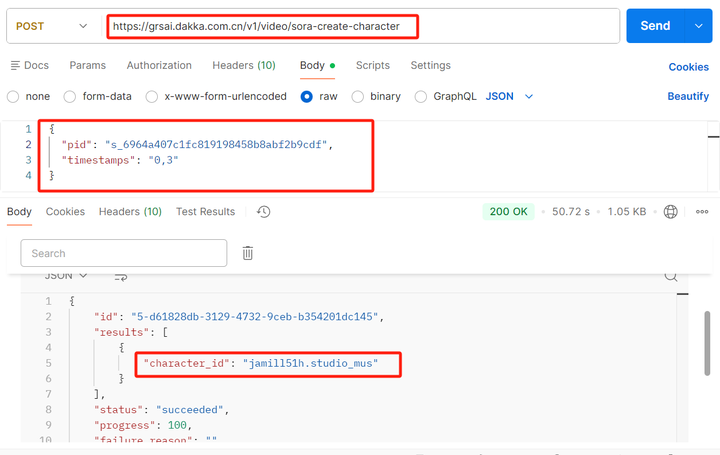The width and height of the screenshot is (720, 455).
Task: Open the response Headers (10) tab
Action: click(130, 212)
